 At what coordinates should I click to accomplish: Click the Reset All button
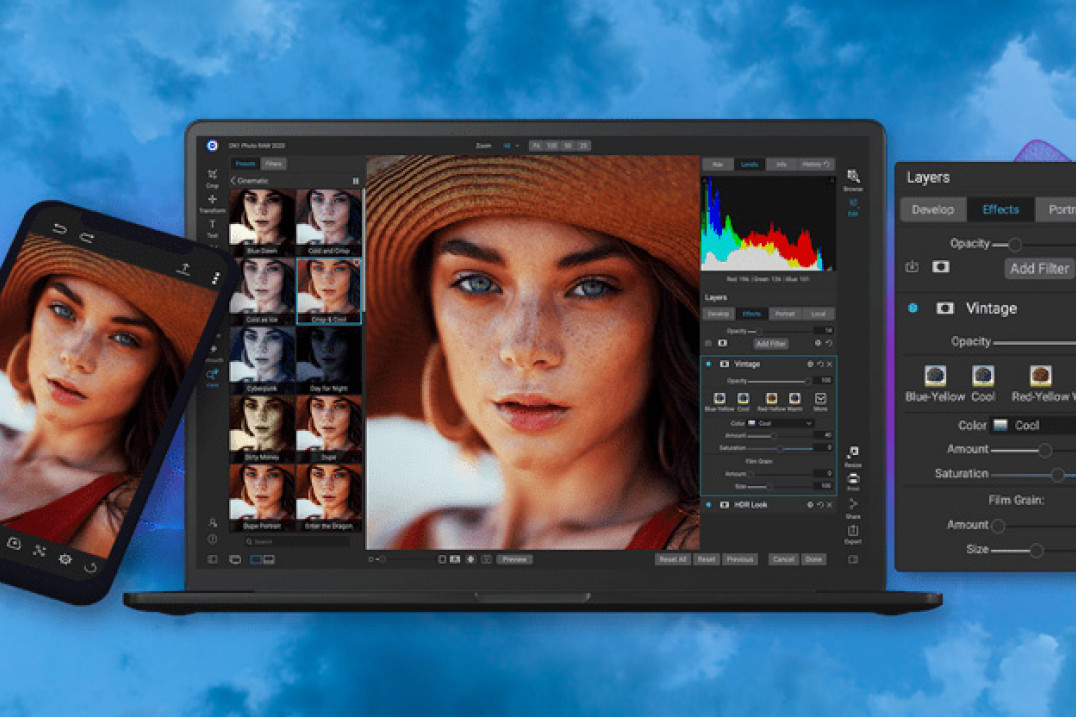672,559
